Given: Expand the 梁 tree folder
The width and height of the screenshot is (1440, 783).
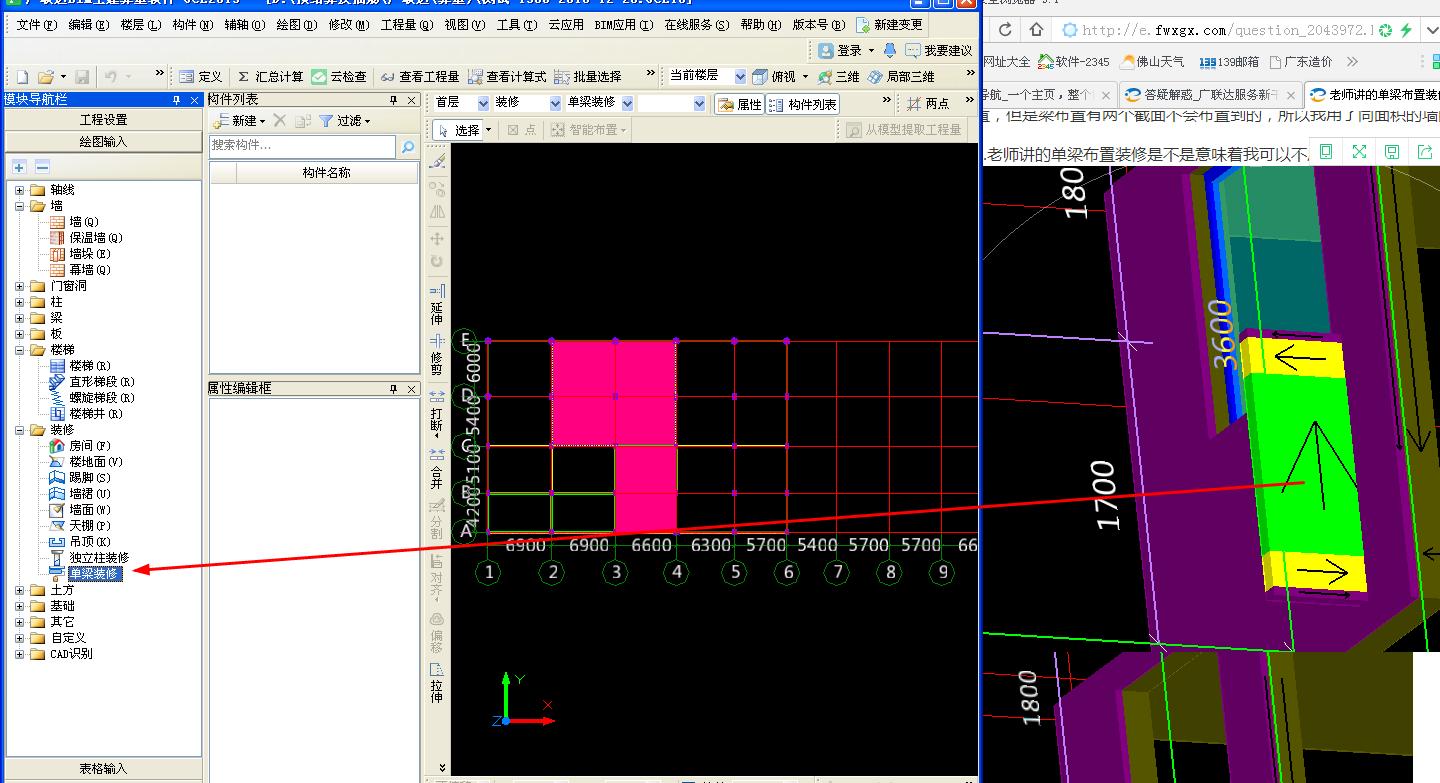Looking at the screenshot, I should (x=20, y=318).
